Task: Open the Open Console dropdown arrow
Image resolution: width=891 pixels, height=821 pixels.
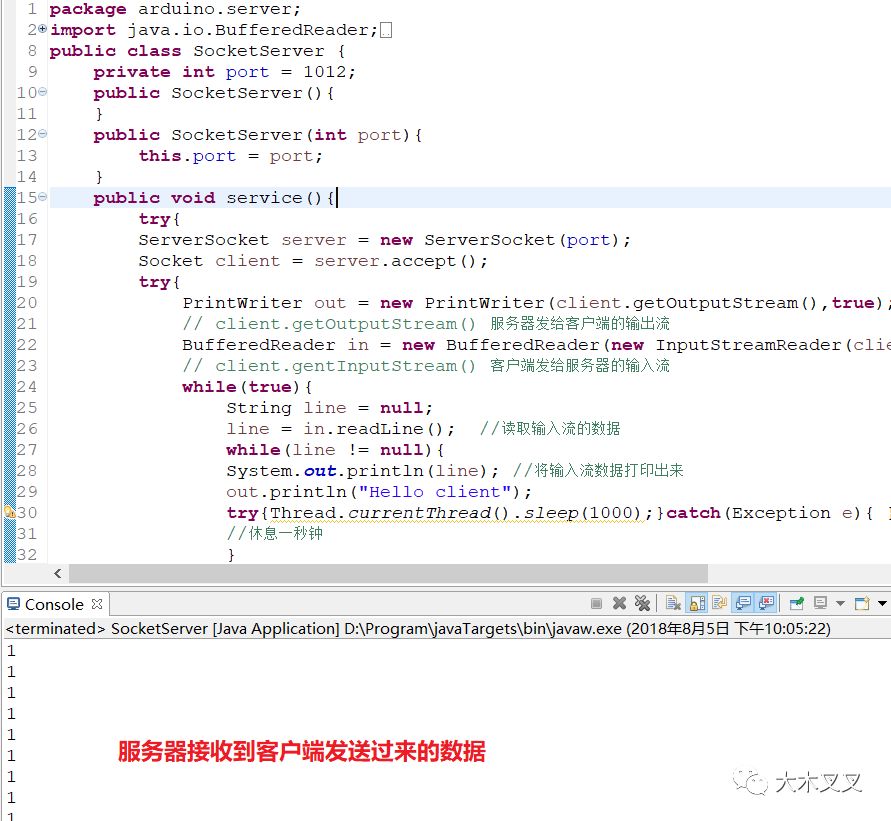Action: (x=882, y=604)
